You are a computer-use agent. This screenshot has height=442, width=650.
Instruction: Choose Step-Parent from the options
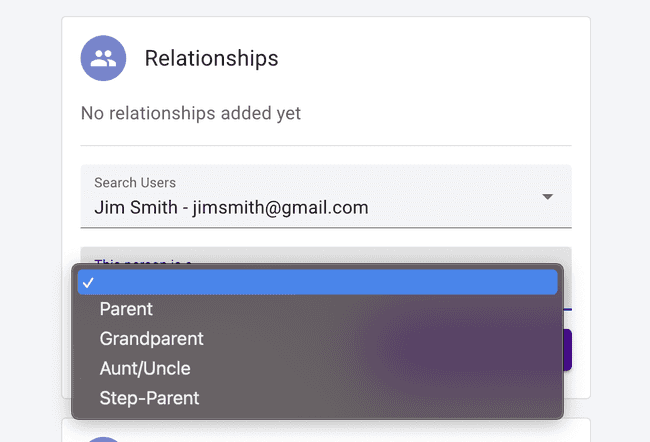click(x=149, y=398)
